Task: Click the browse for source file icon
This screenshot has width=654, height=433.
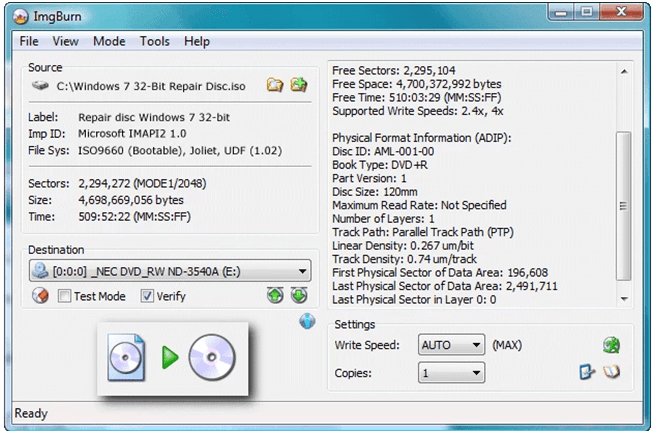Action: click(x=275, y=86)
